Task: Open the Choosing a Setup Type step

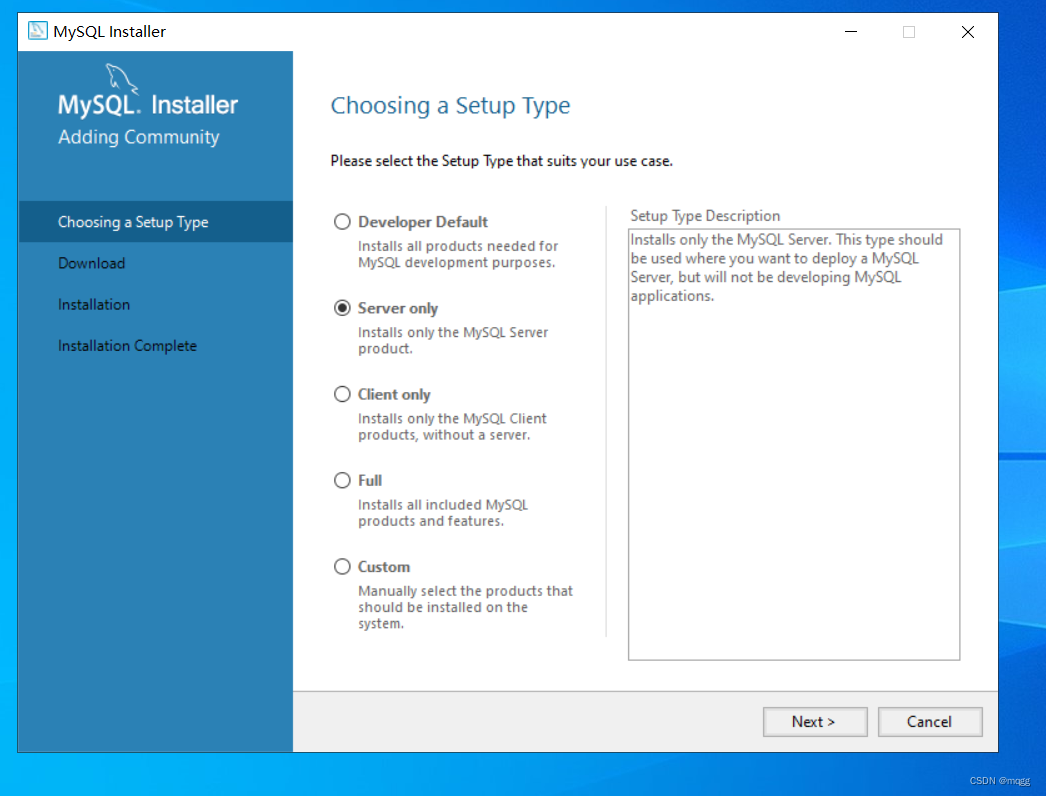Action: (155, 222)
